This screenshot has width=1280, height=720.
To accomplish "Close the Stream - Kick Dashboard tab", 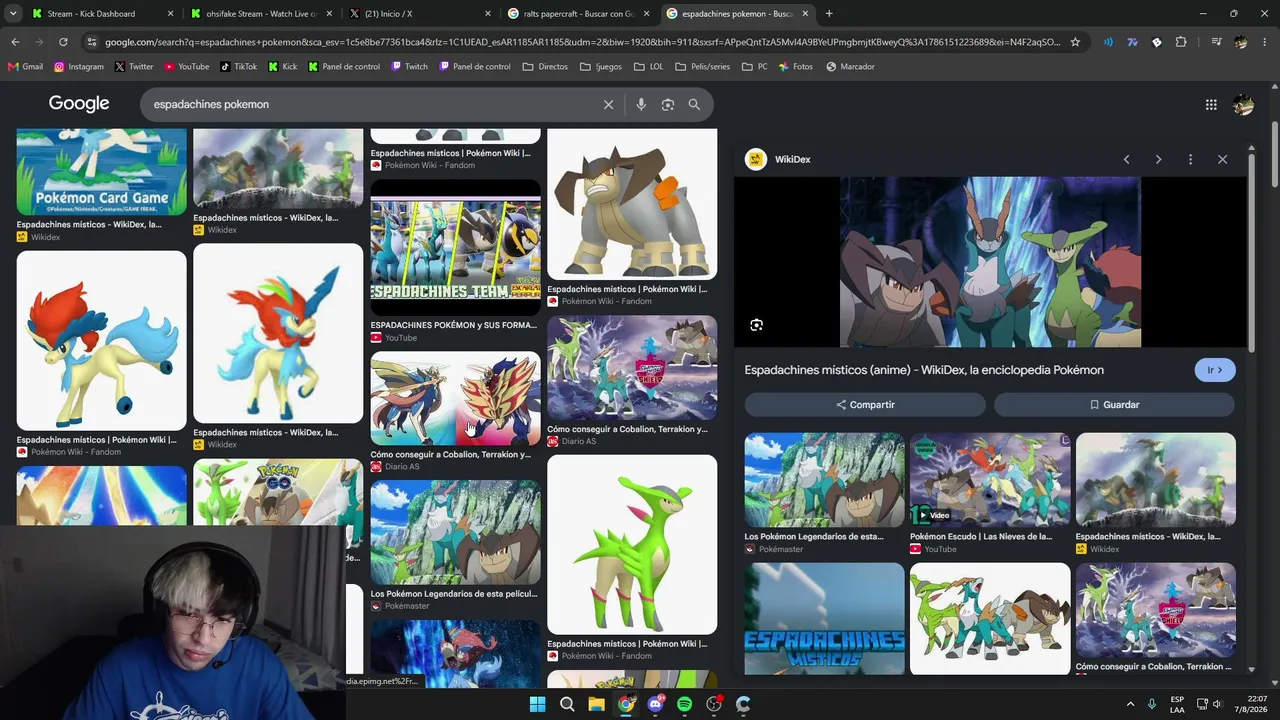I will [170, 14].
